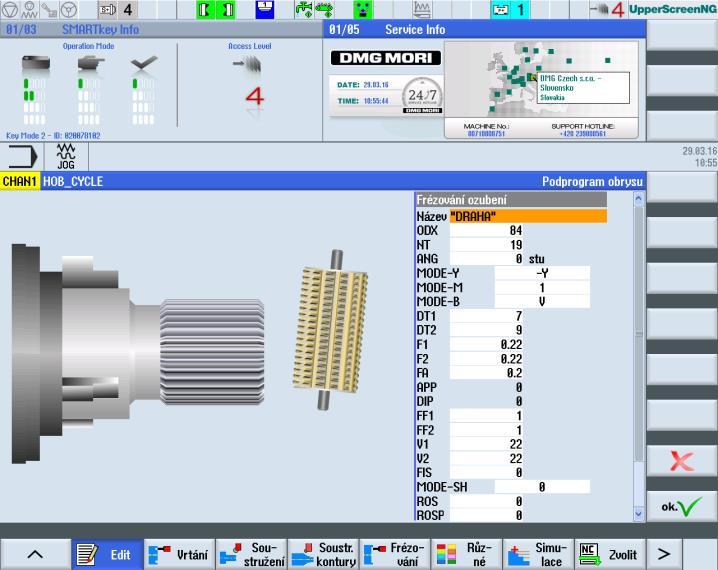
Task: Click the JOG mode icon
Action: tap(66, 157)
